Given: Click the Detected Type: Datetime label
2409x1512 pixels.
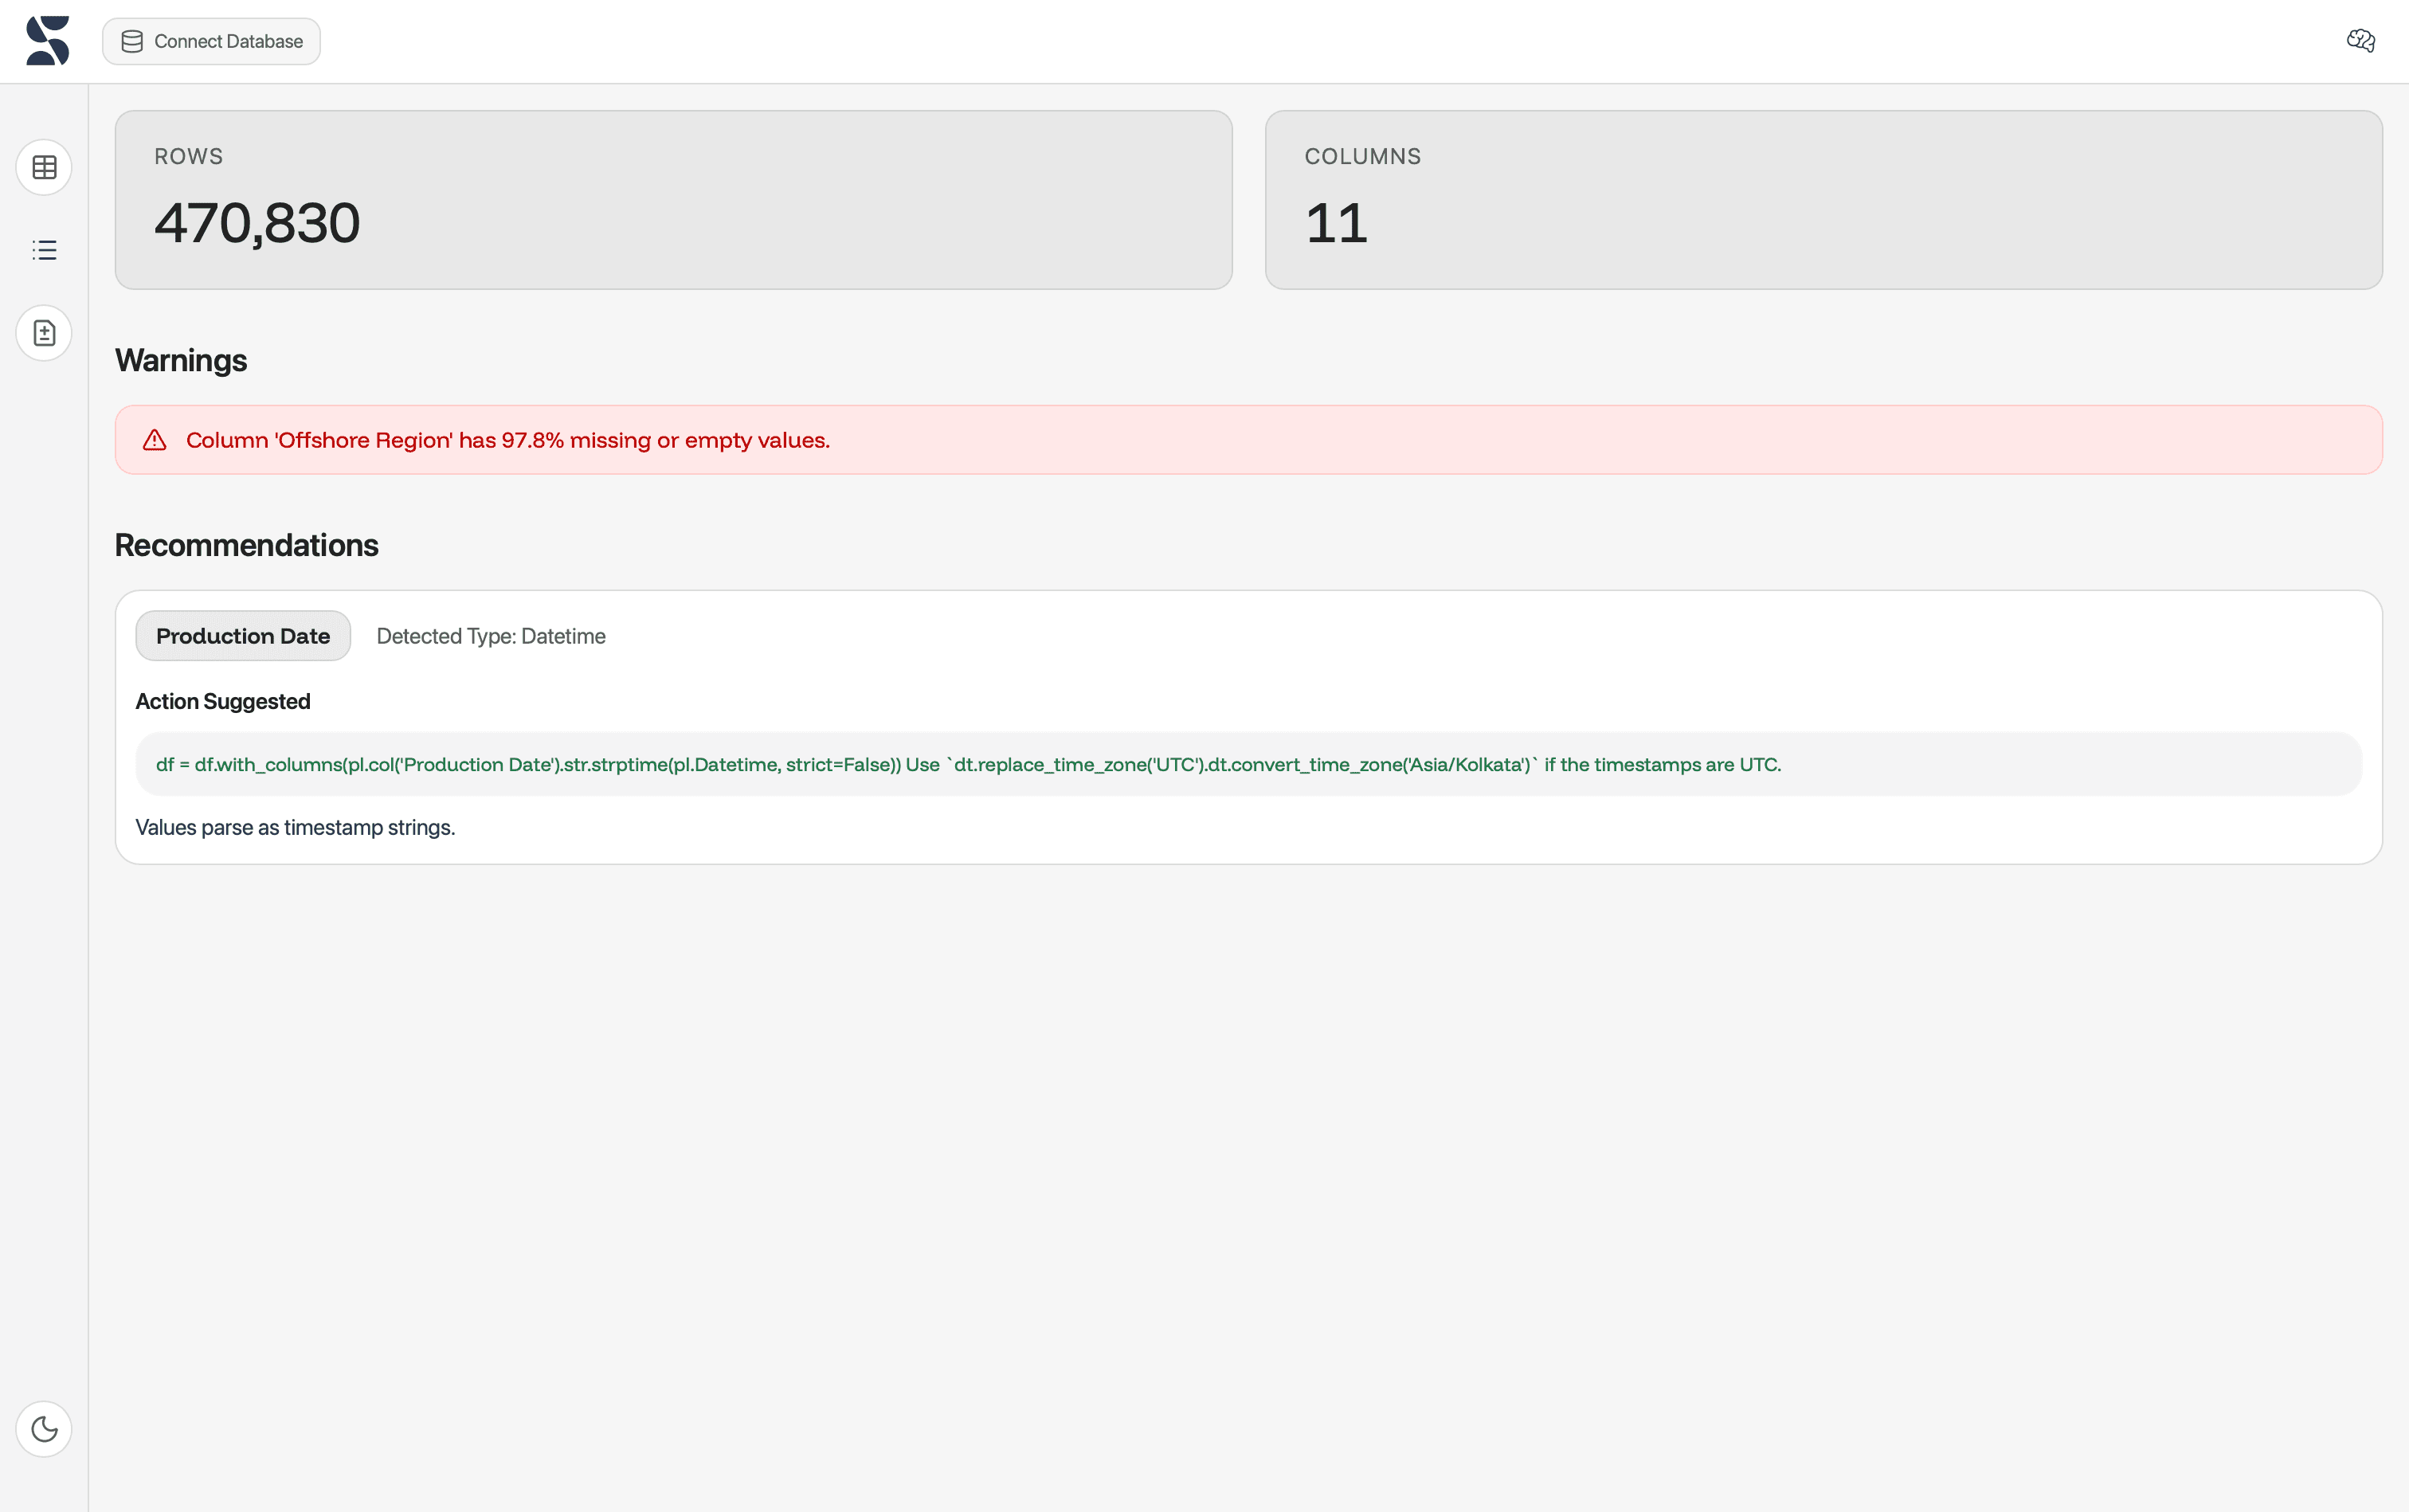Looking at the screenshot, I should pyautogui.click(x=490, y=636).
